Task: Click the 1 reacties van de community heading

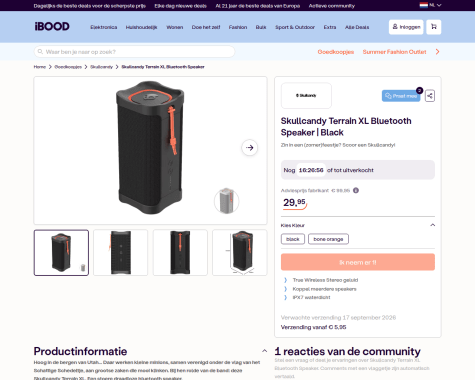Action: pos(347,351)
